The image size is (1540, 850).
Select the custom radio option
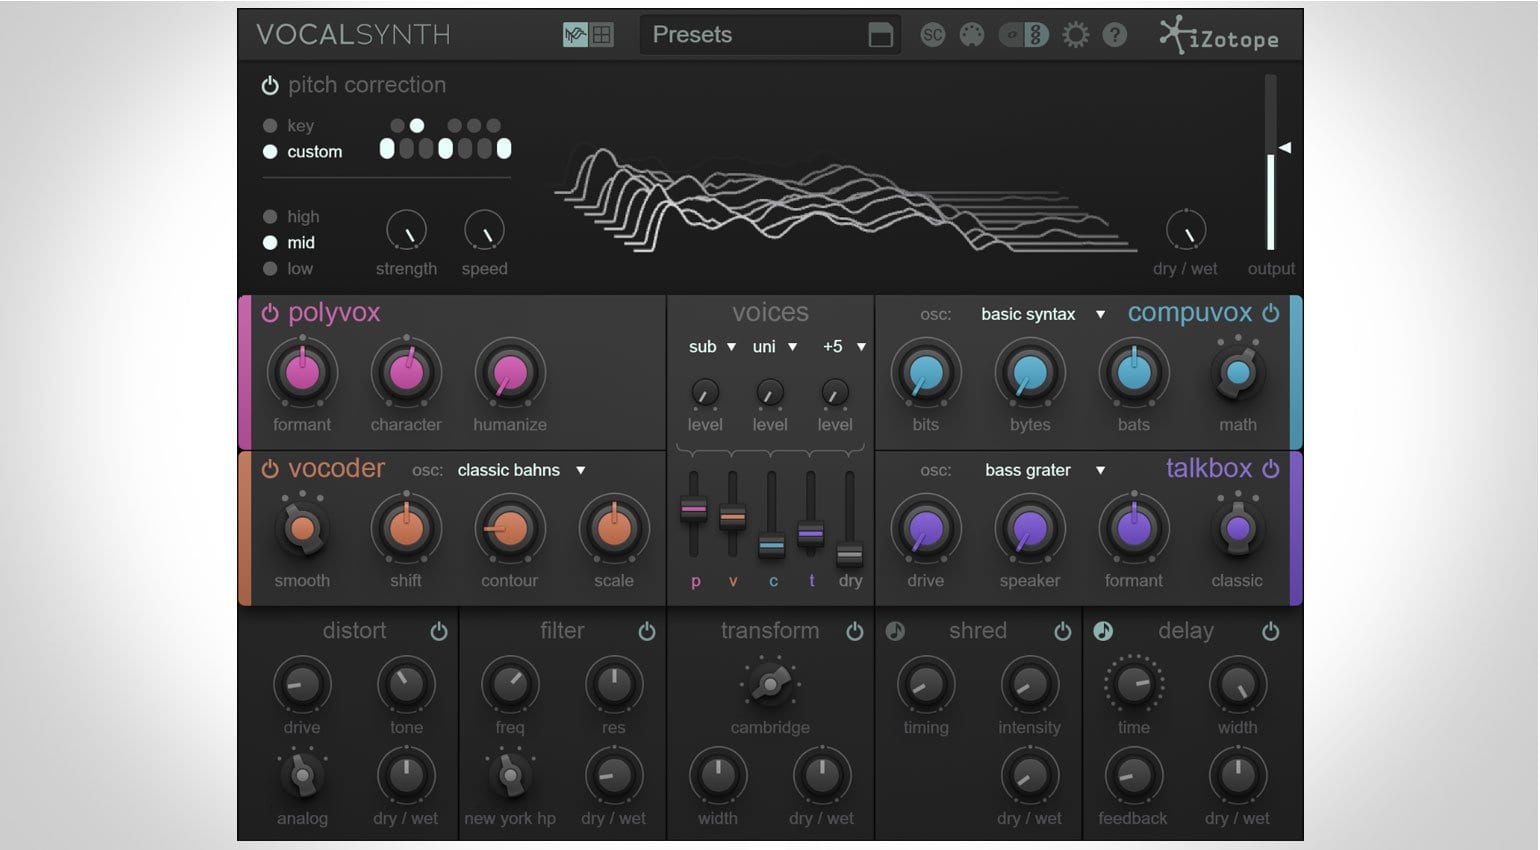click(270, 152)
